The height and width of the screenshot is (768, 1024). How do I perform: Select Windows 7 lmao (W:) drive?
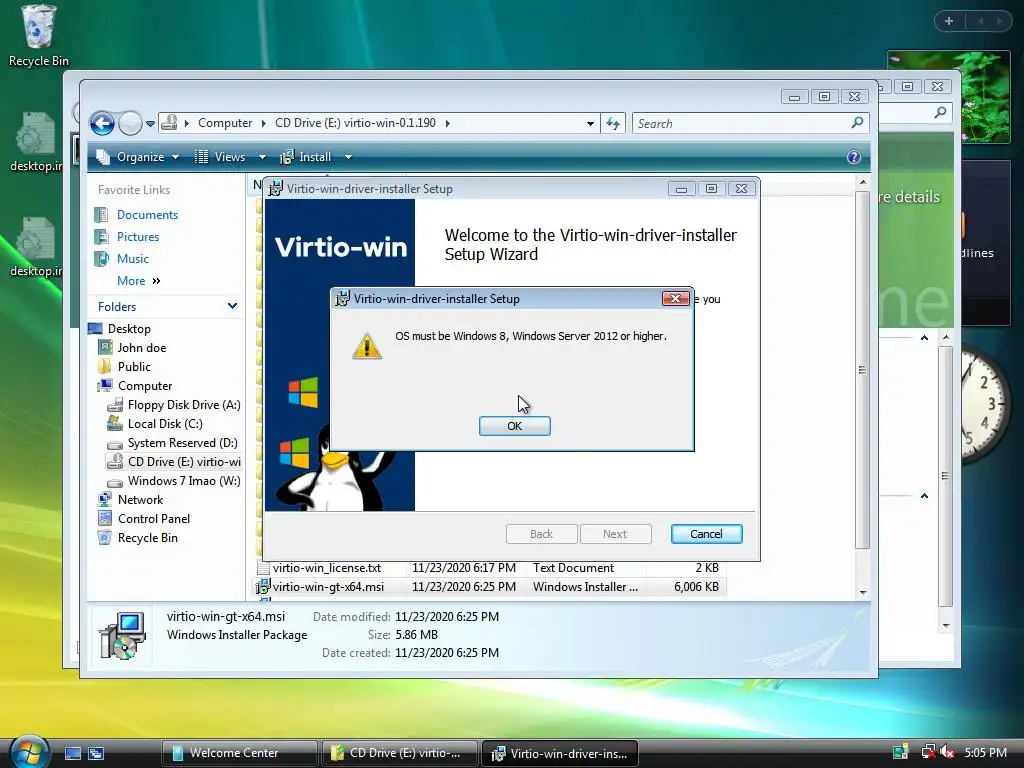coord(184,481)
